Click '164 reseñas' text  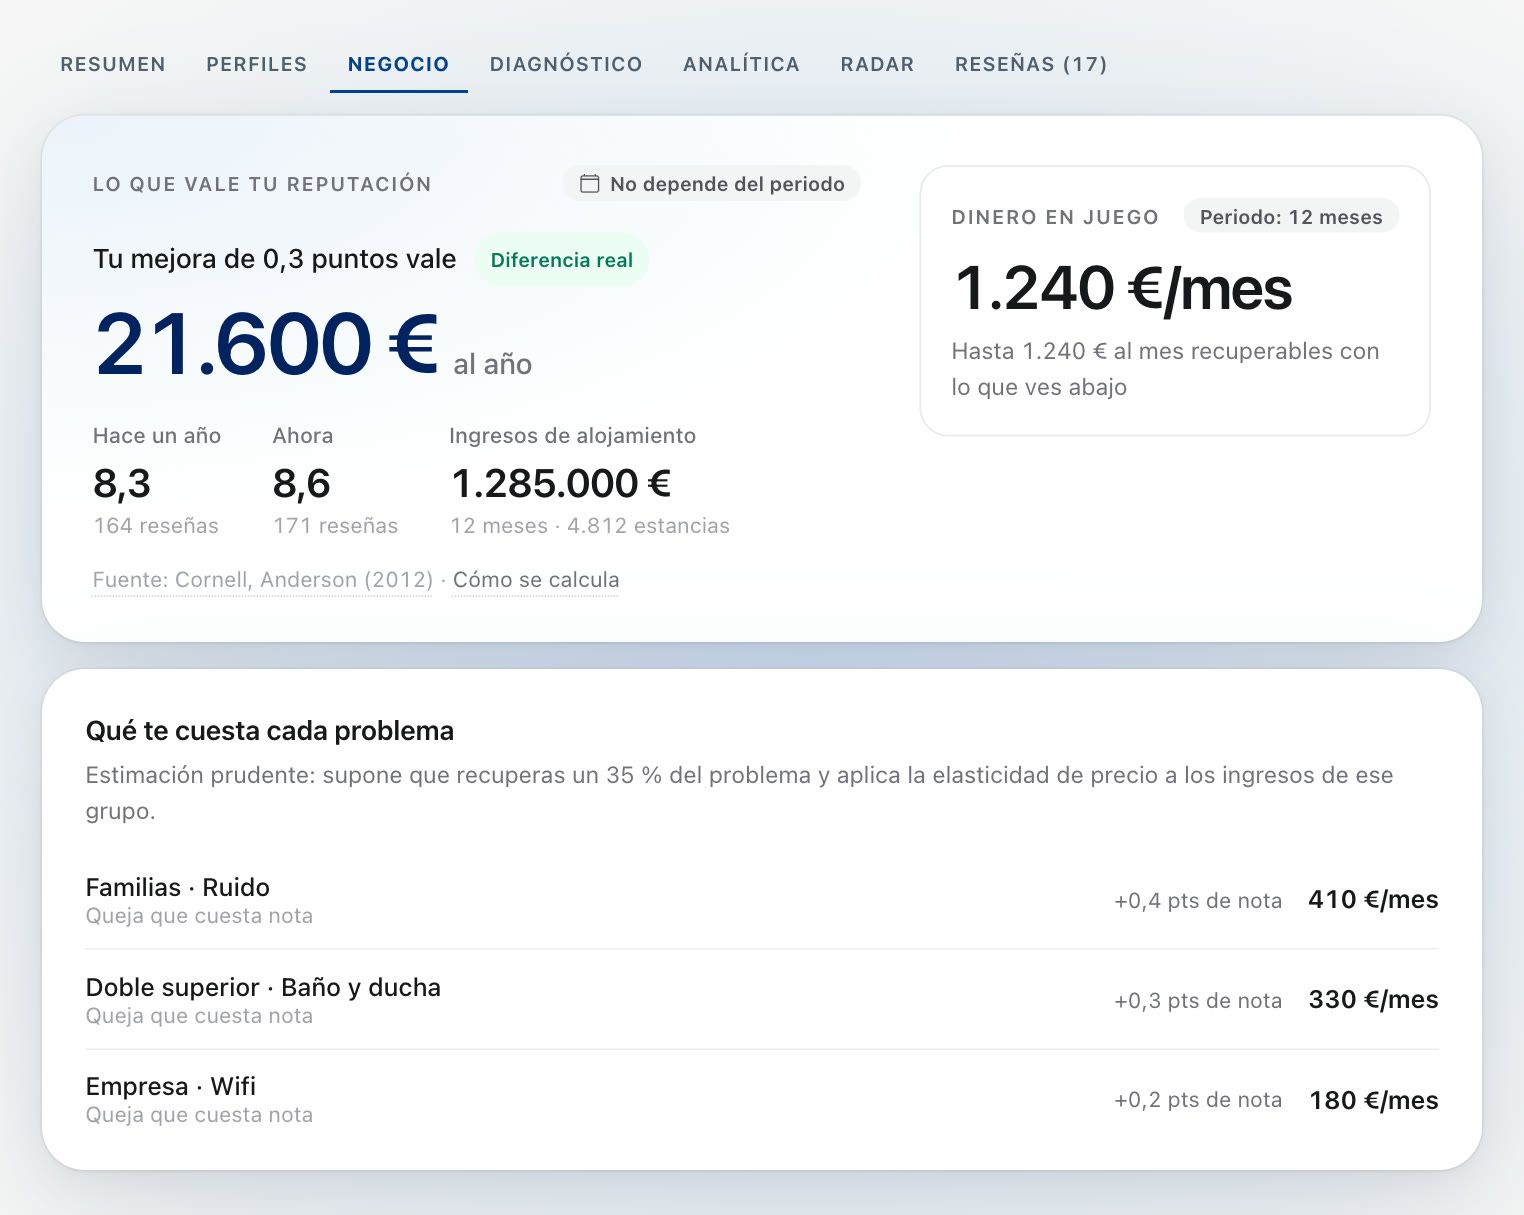click(156, 526)
